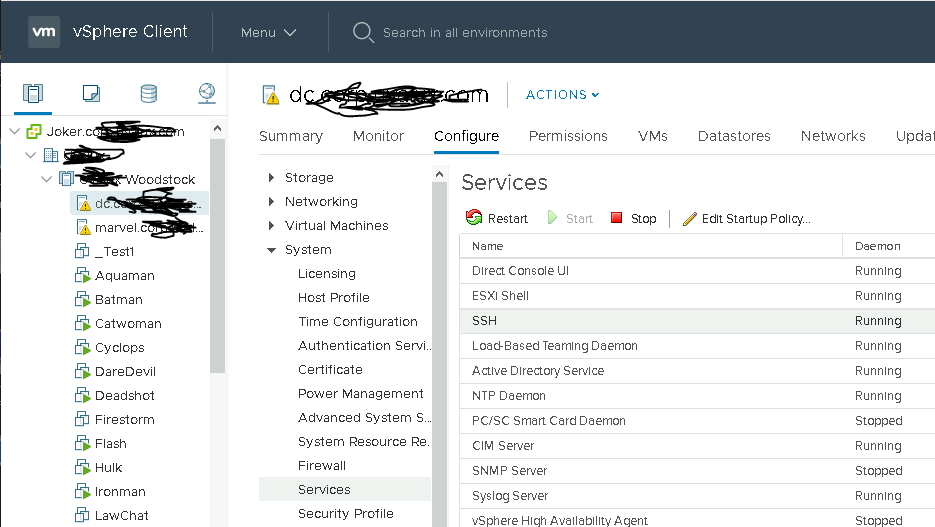Select the ESXi Shell service row
Image resolution: width=935 pixels, height=527 pixels.
697,296
